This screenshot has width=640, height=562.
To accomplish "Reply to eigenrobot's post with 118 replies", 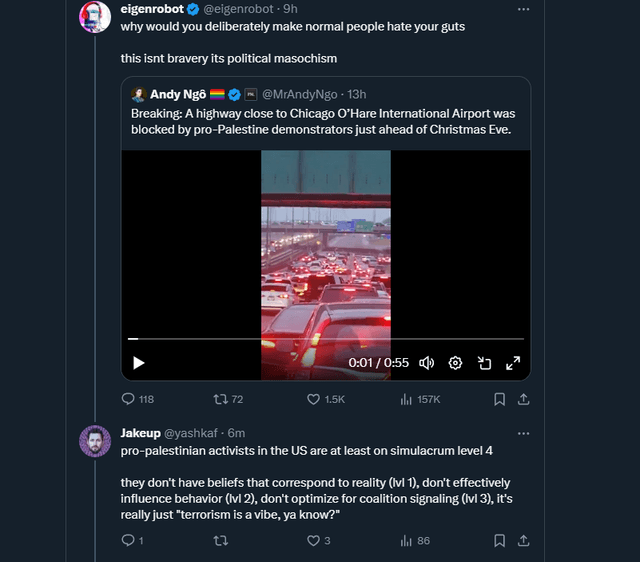I will pos(128,399).
